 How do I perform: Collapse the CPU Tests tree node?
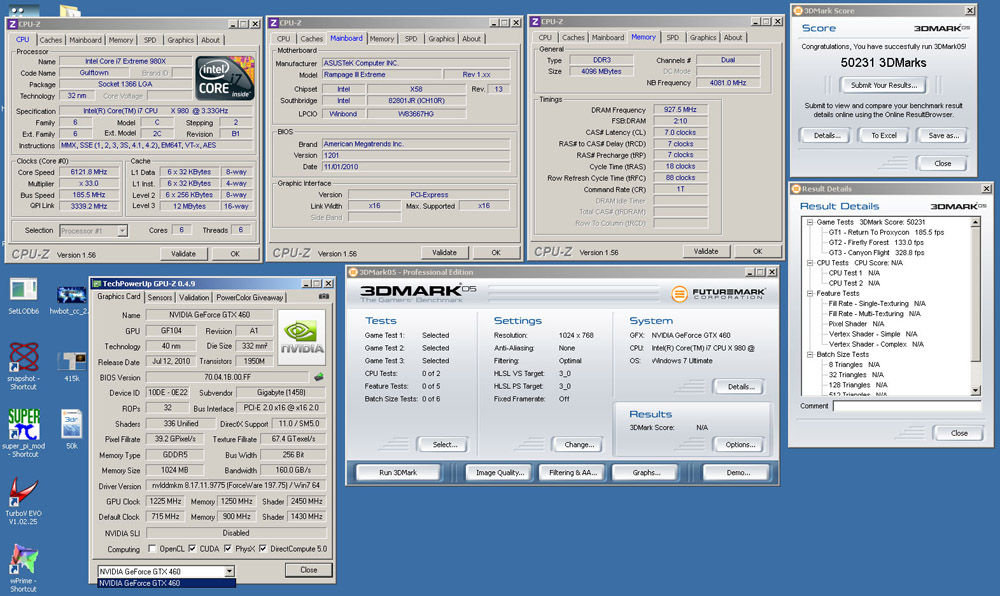(810, 263)
